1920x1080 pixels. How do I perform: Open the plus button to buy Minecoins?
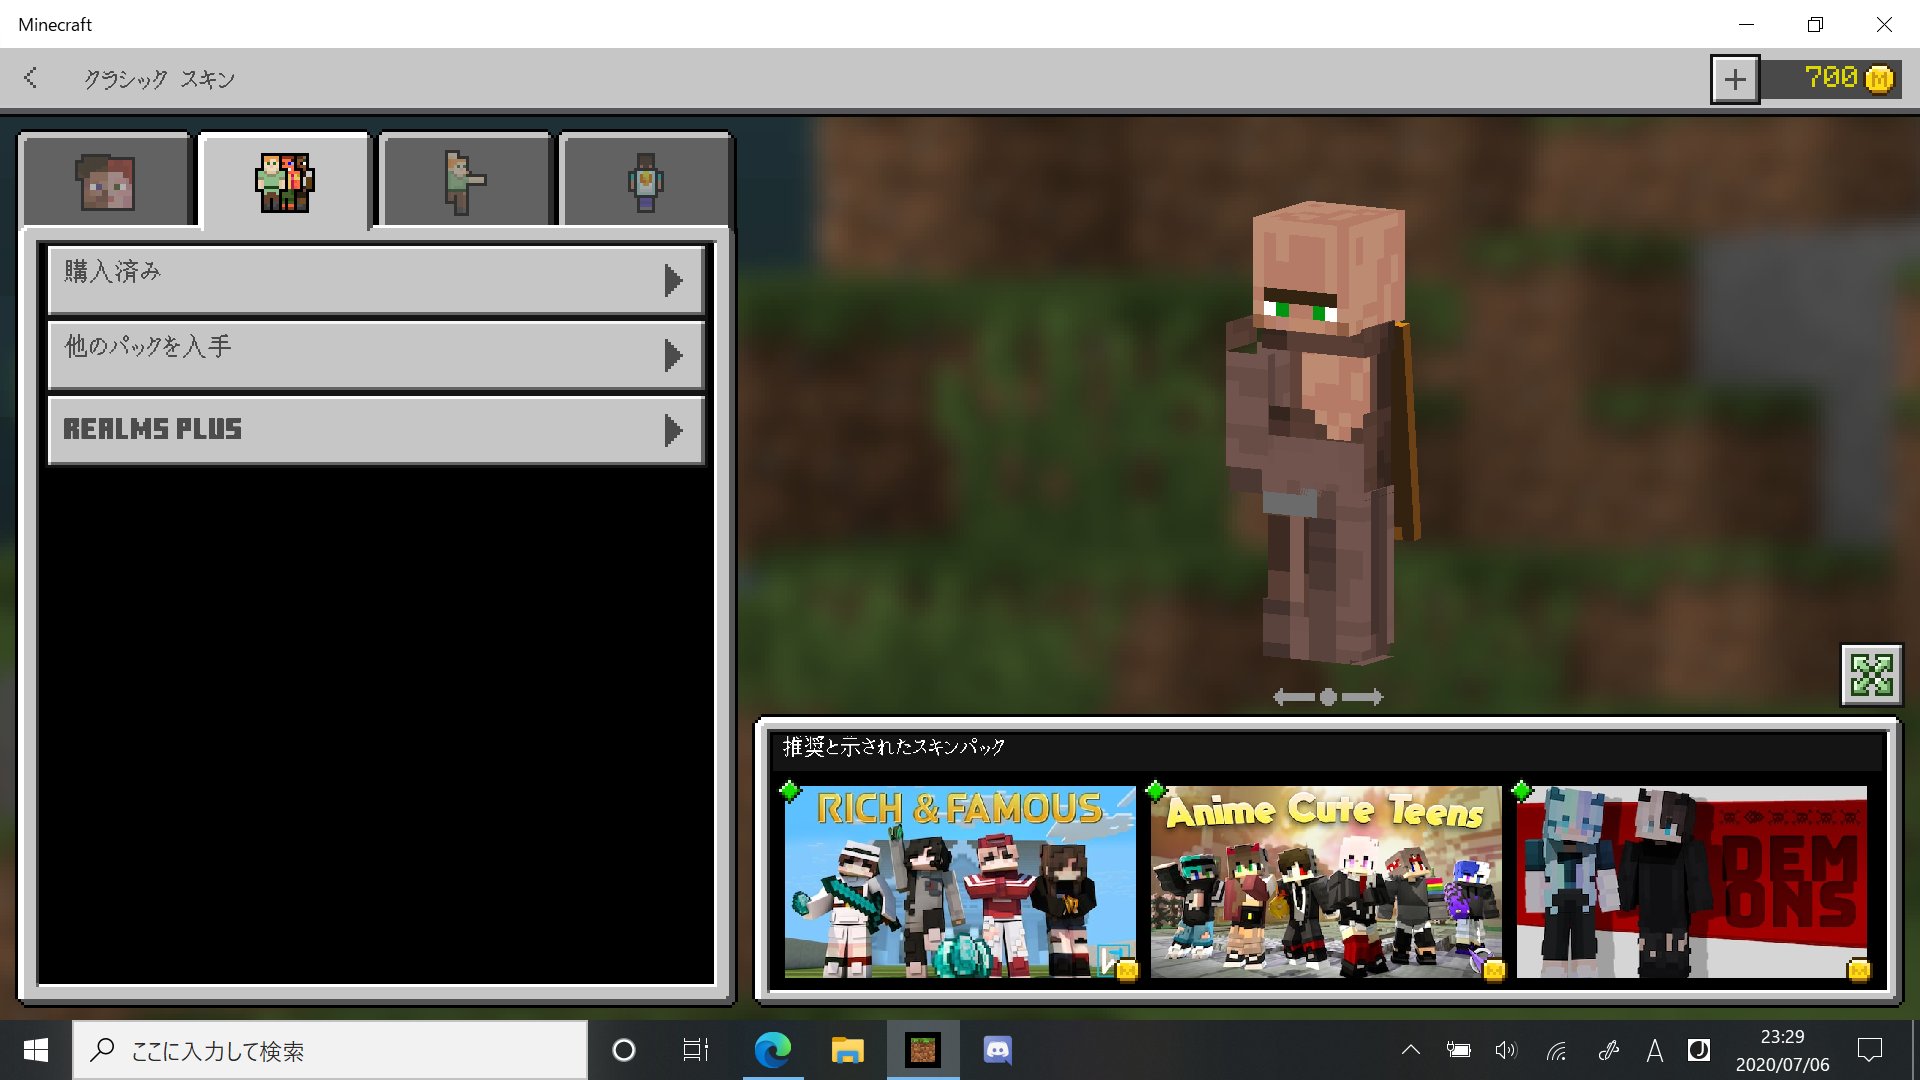1735,79
